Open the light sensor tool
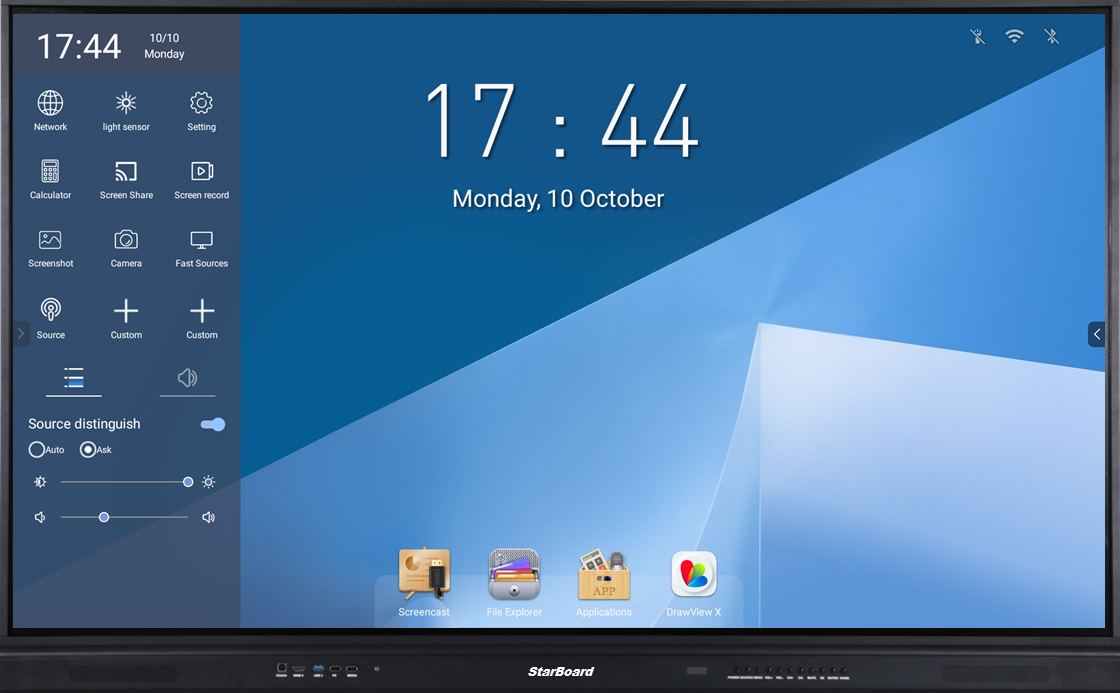This screenshot has width=1120, height=693. [x=126, y=109]
